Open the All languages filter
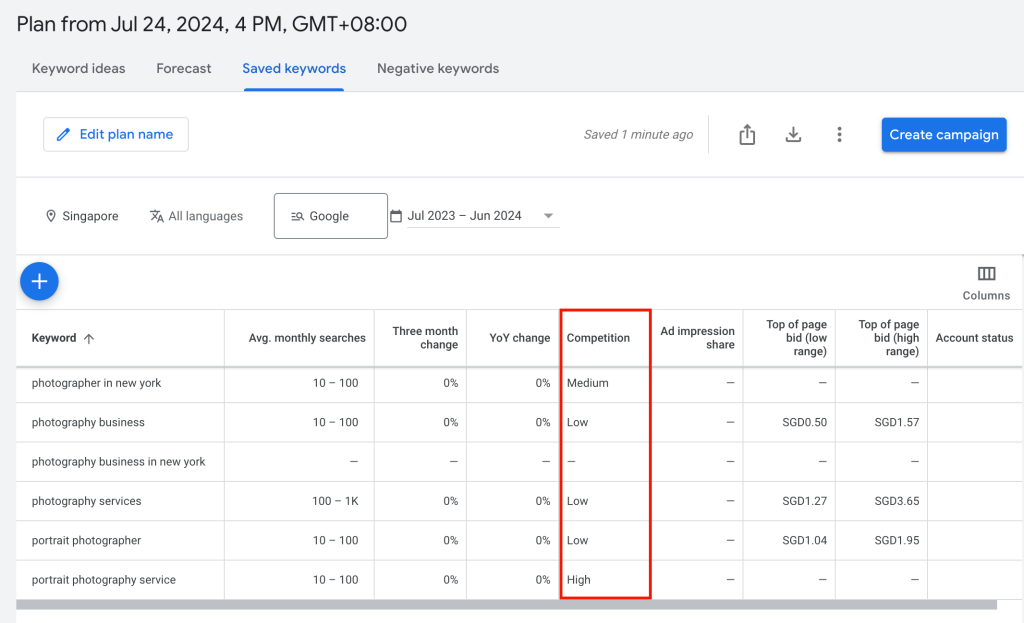 coord(196,216)
